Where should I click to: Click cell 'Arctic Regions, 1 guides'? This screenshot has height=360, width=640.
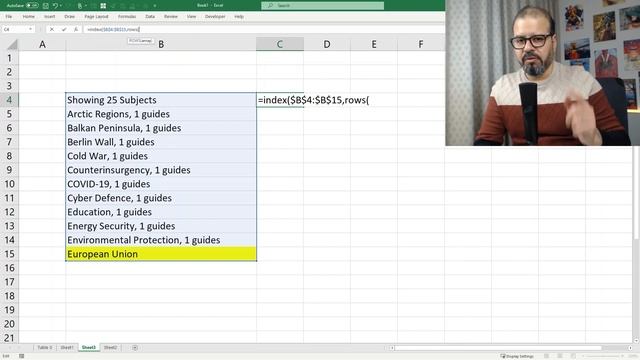161,114
